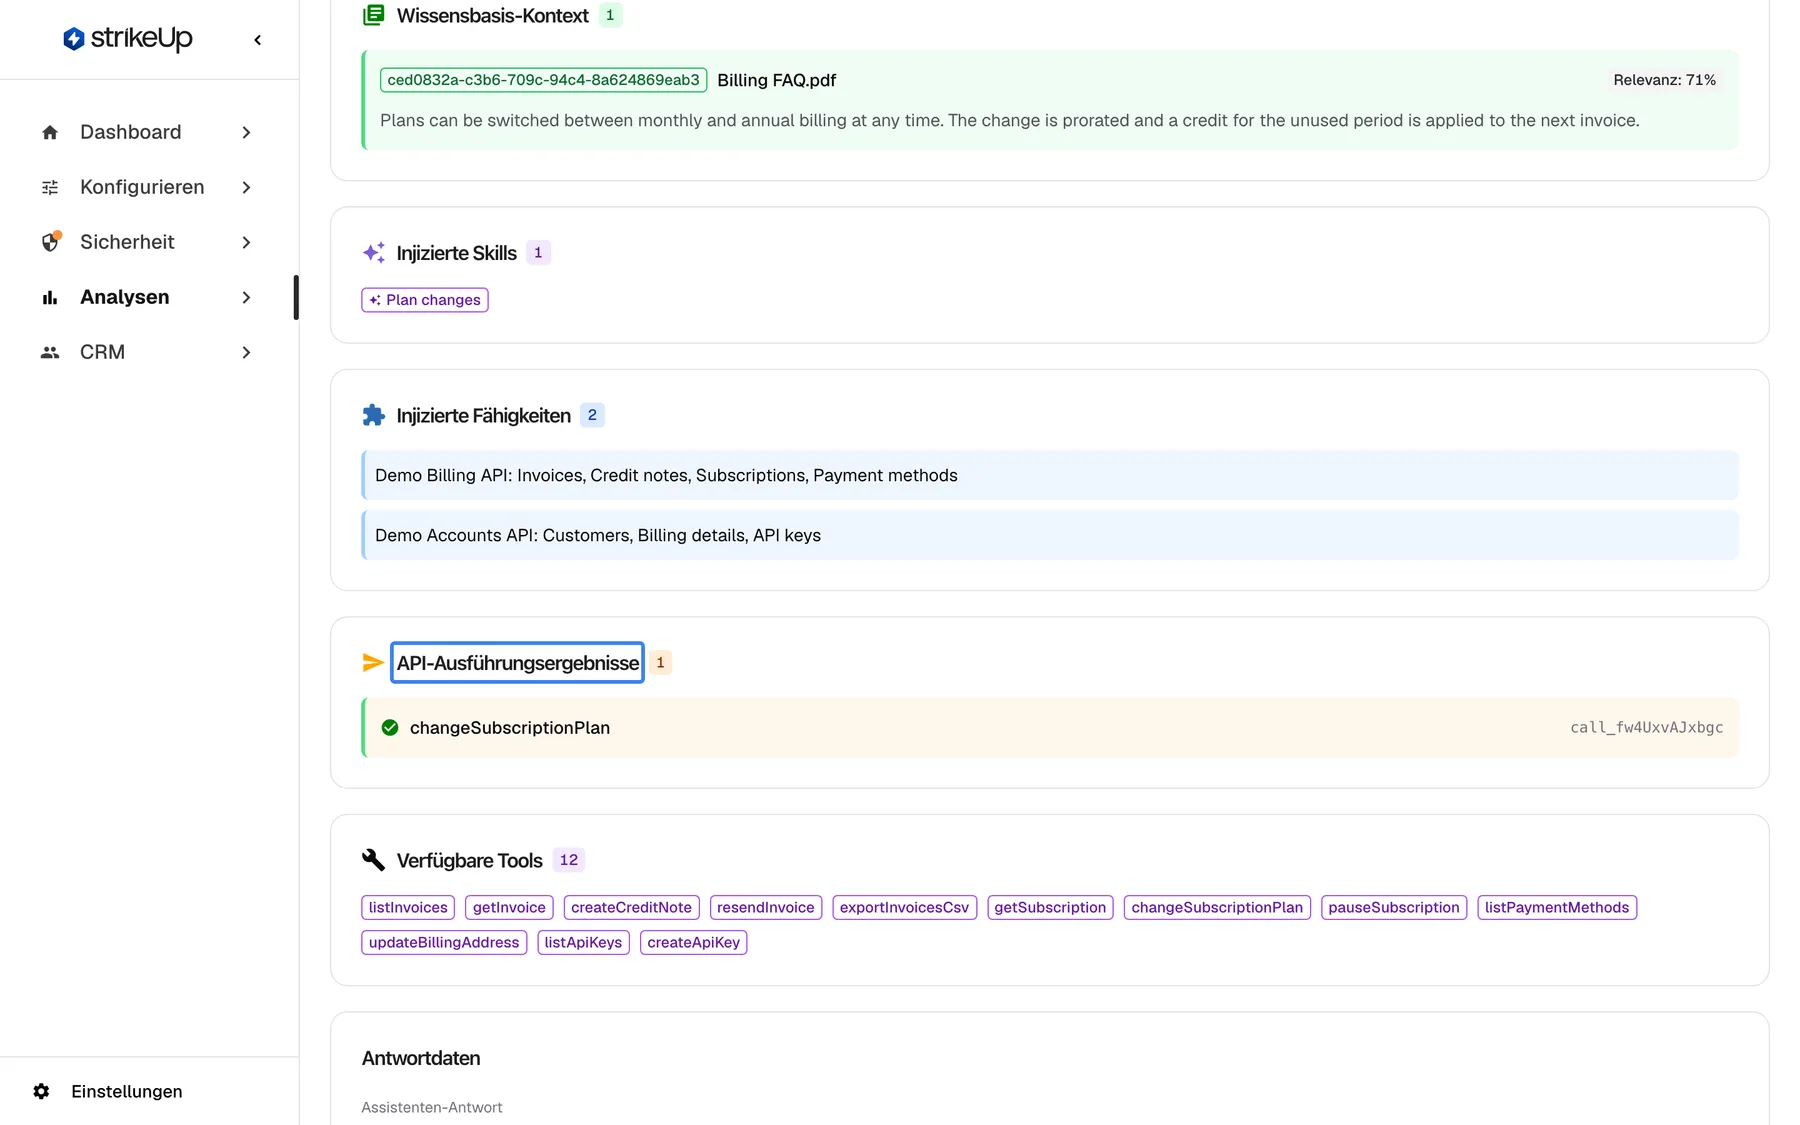Click the Konfigurieren sliders icon
The image size is (1800, 1125).
pyautogui.click(x=50, y=187)
